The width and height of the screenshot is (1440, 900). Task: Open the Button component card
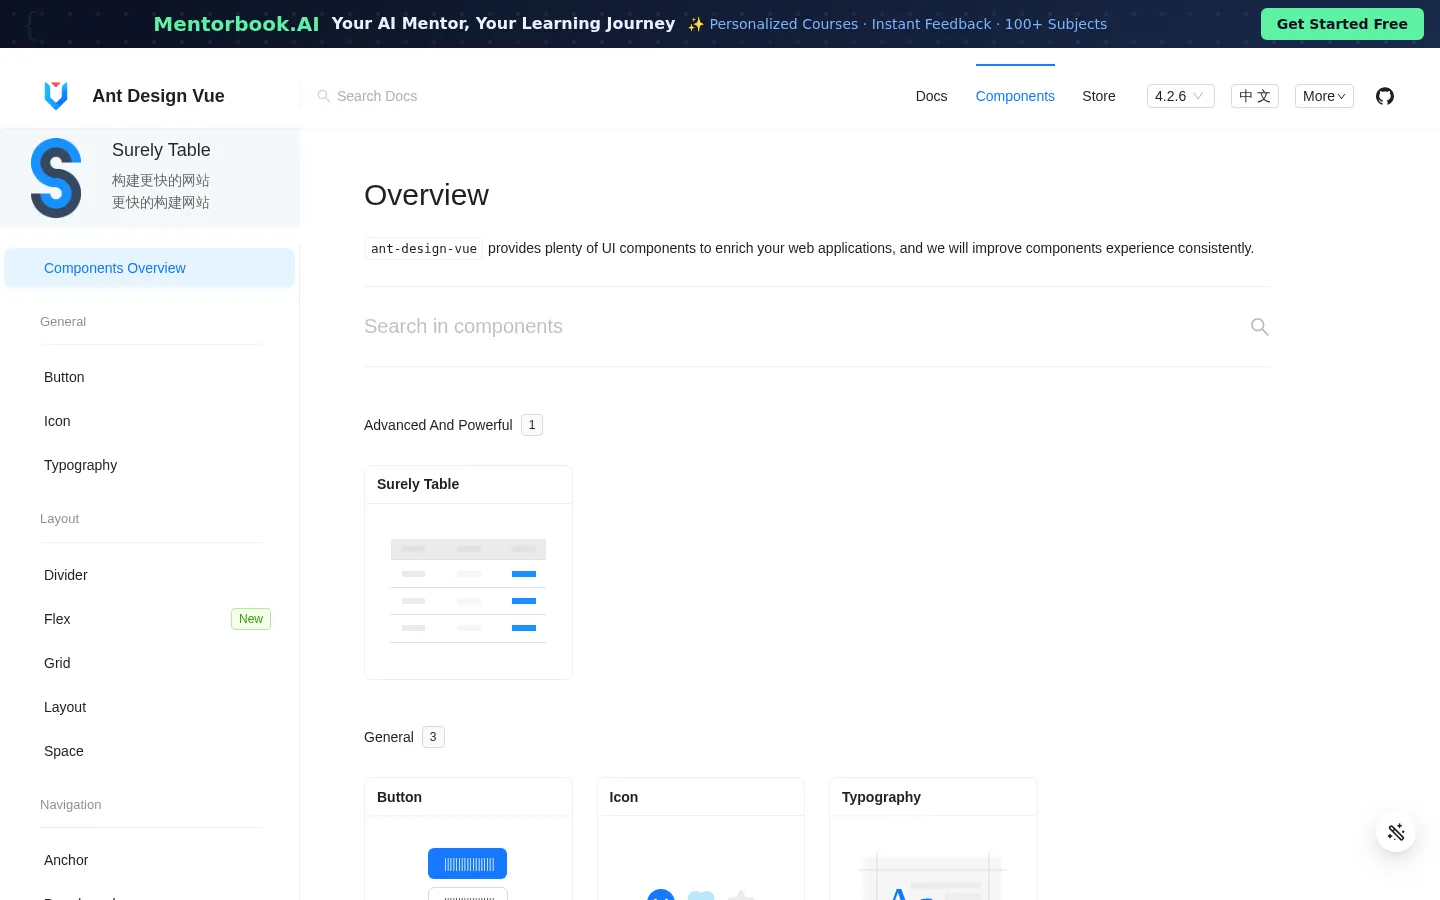[468, 838]
